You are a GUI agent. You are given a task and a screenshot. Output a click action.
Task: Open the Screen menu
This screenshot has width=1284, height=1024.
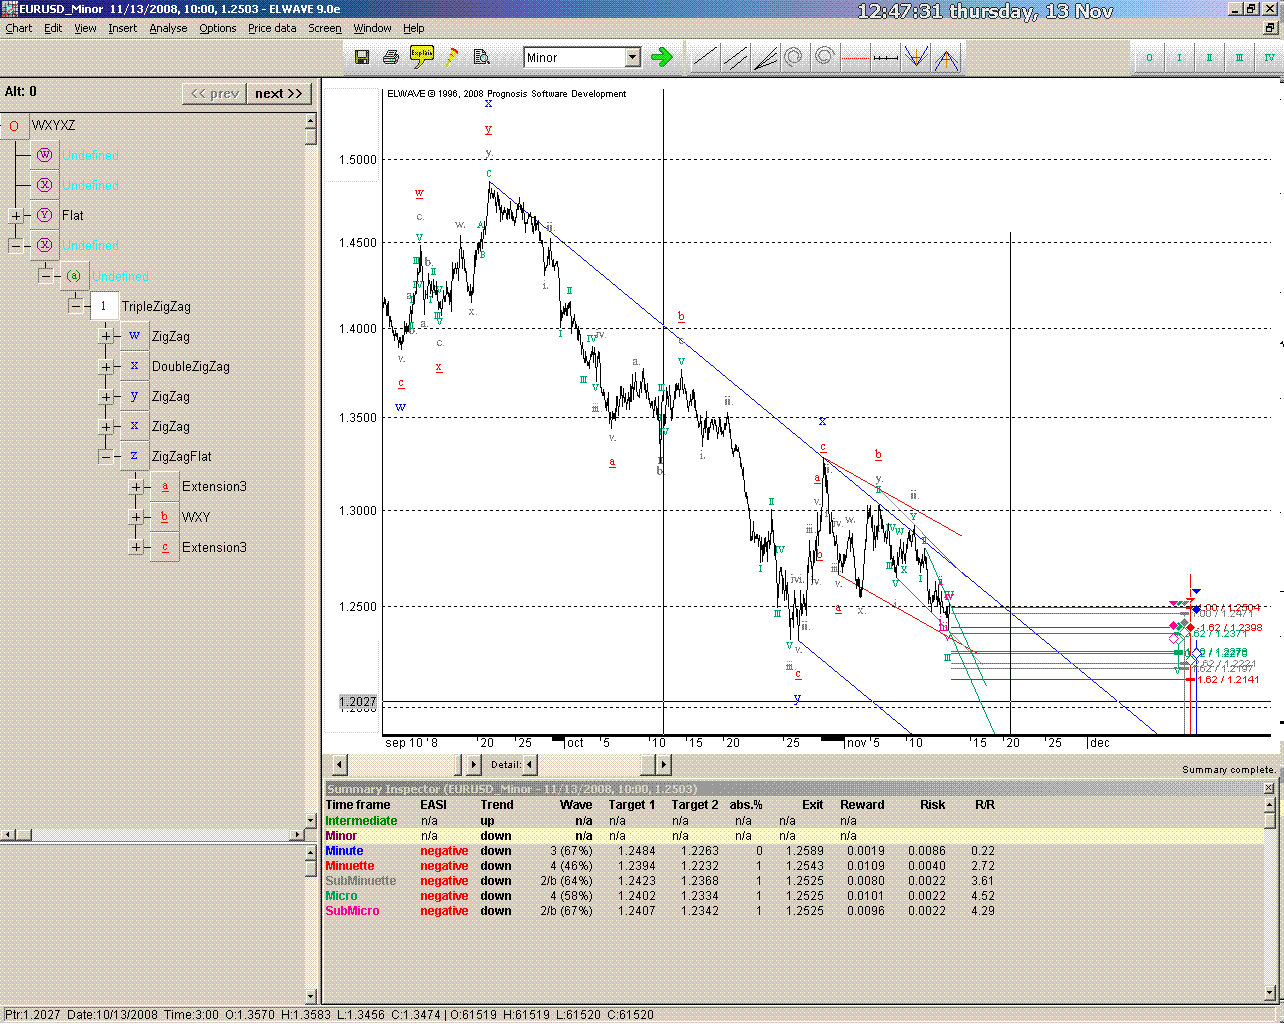click(324, 28)
